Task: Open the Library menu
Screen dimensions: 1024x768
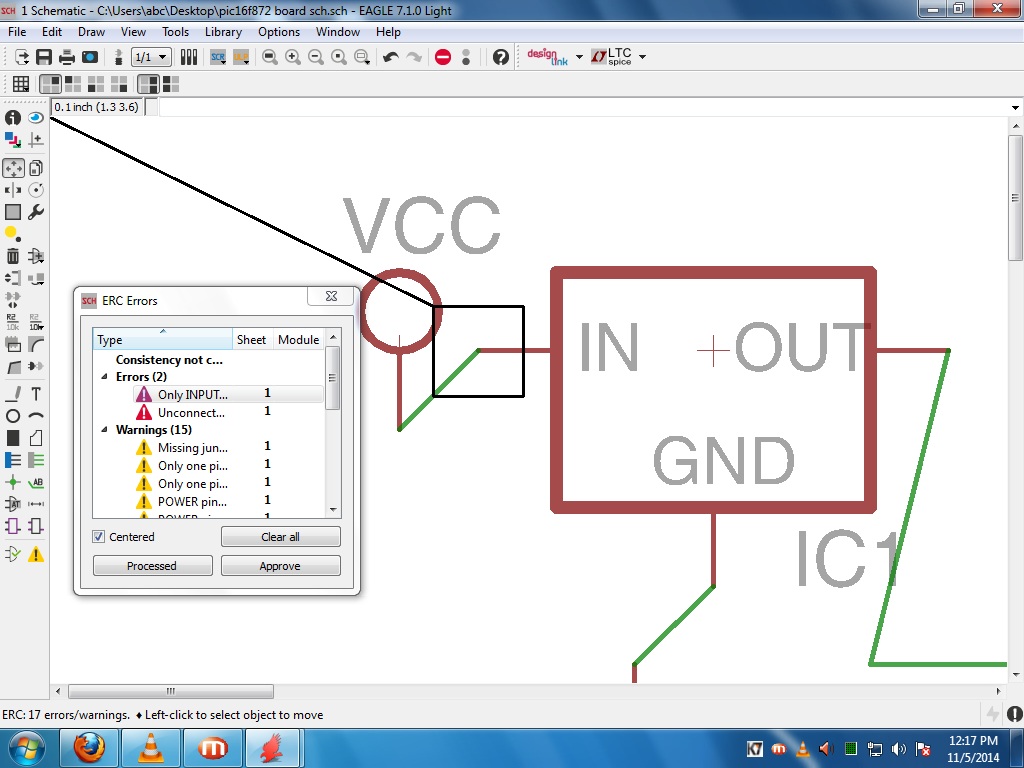Action: coord(223,32)
